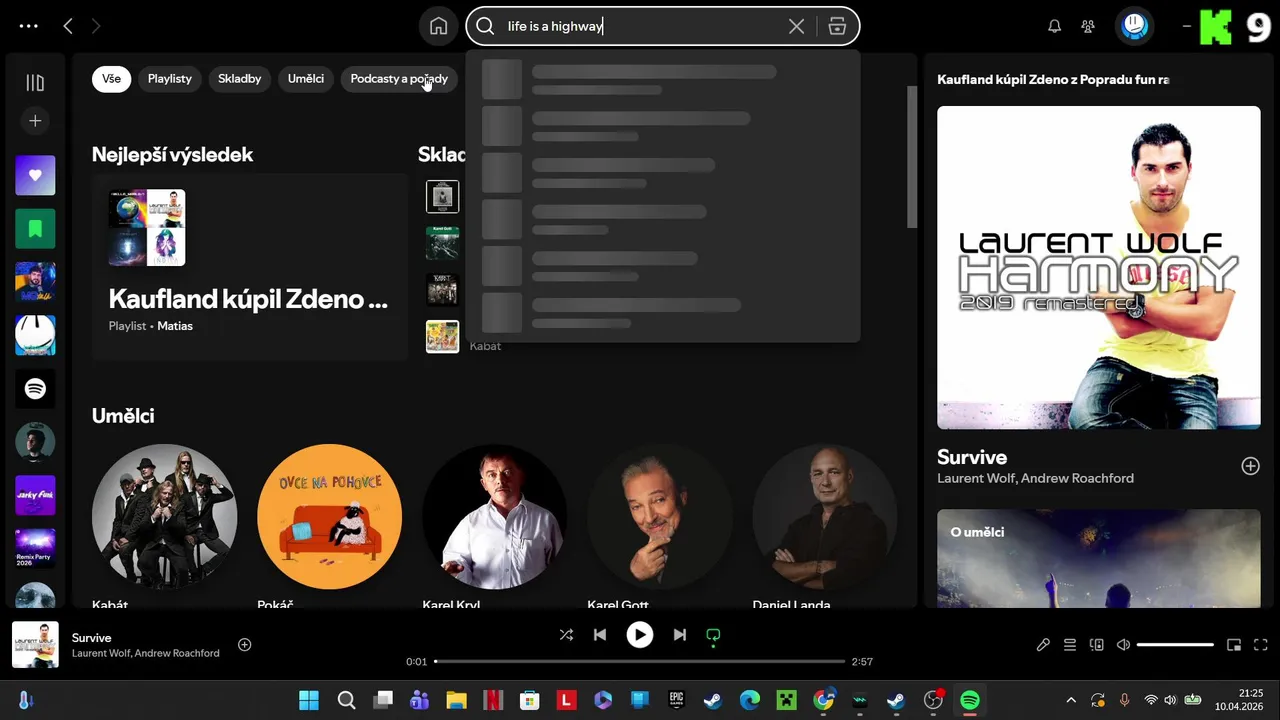Viewport: 1280px width, 720px height.
Task: Go forward with the right arrow
Action: [x=96, y=26]
